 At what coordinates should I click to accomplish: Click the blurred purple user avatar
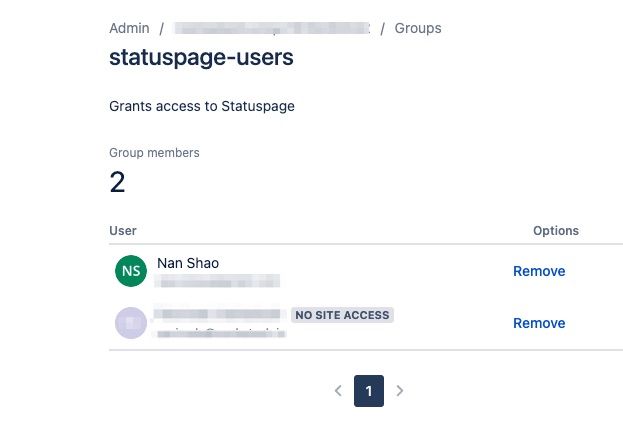pyautogui.click(x=131, y=323)
